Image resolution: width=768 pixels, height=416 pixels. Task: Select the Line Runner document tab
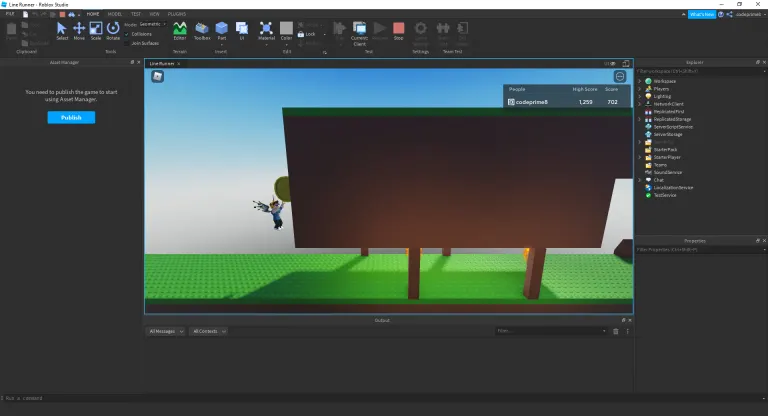162,64
